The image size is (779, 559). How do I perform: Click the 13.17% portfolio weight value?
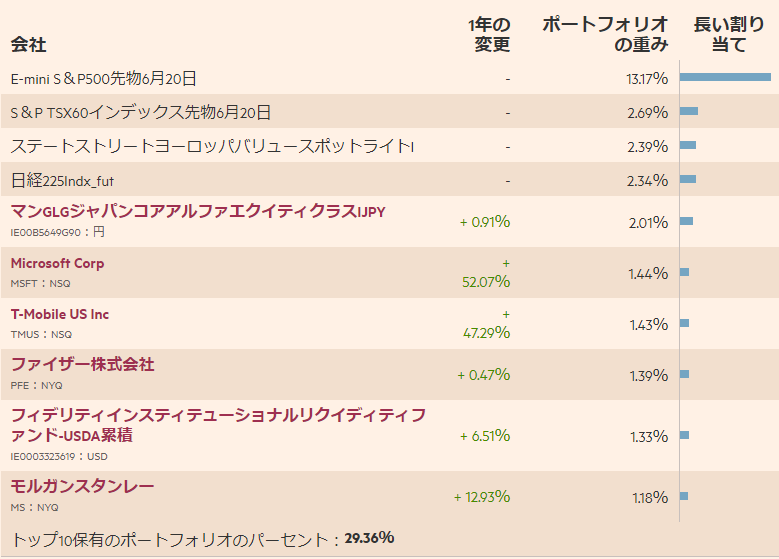(646, 79)
